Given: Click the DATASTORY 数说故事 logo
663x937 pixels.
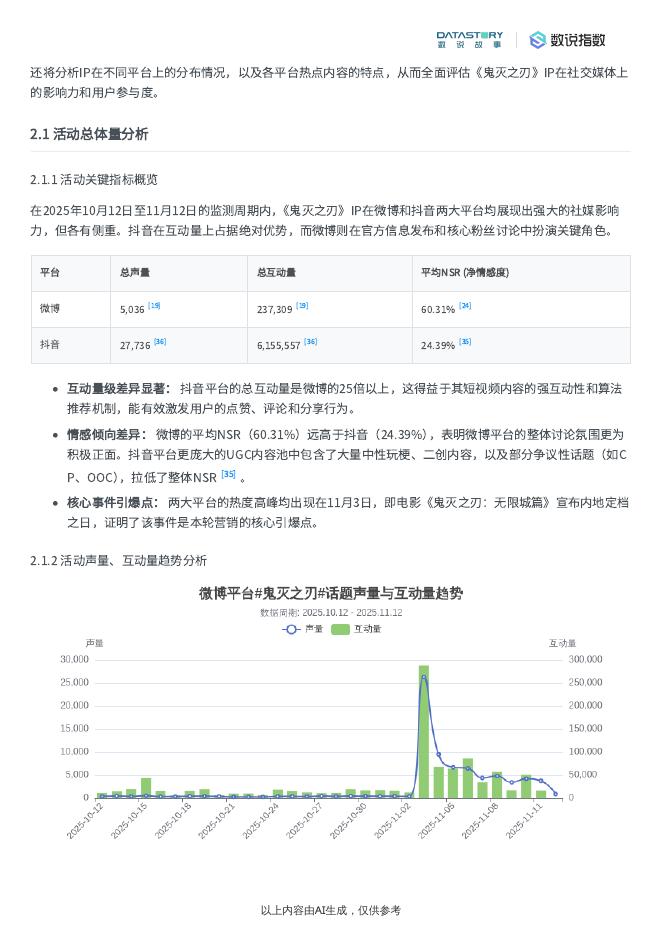Looking at the screenshot, I should [469, 40].
